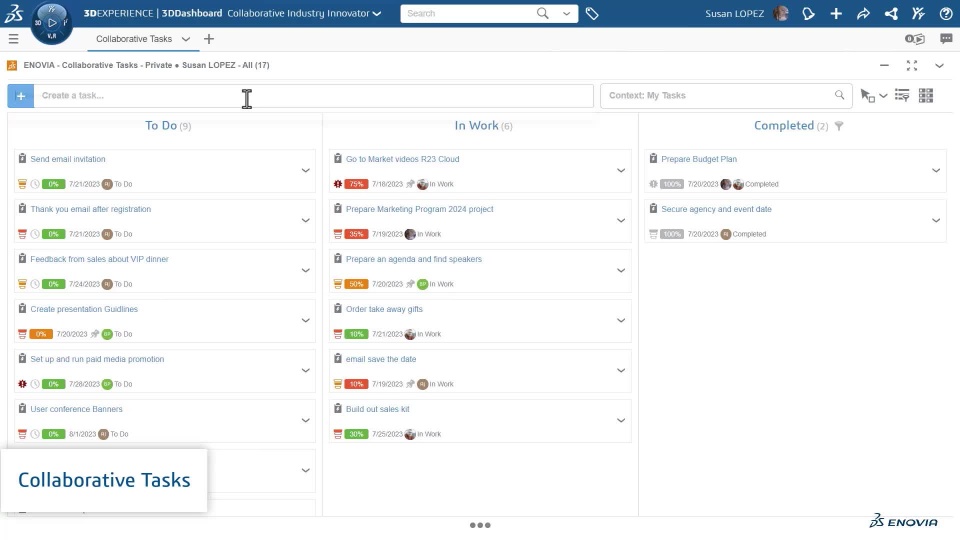
Task: Expand Build out sales kit card
Action: click(x=621, y=421)
